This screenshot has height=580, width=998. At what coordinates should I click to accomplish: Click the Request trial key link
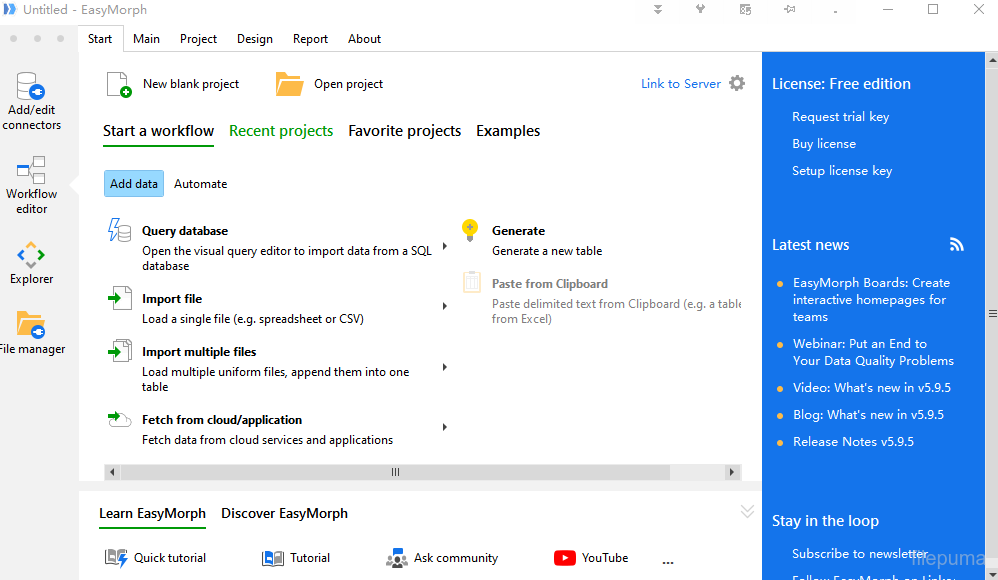[x=840, y=117]
